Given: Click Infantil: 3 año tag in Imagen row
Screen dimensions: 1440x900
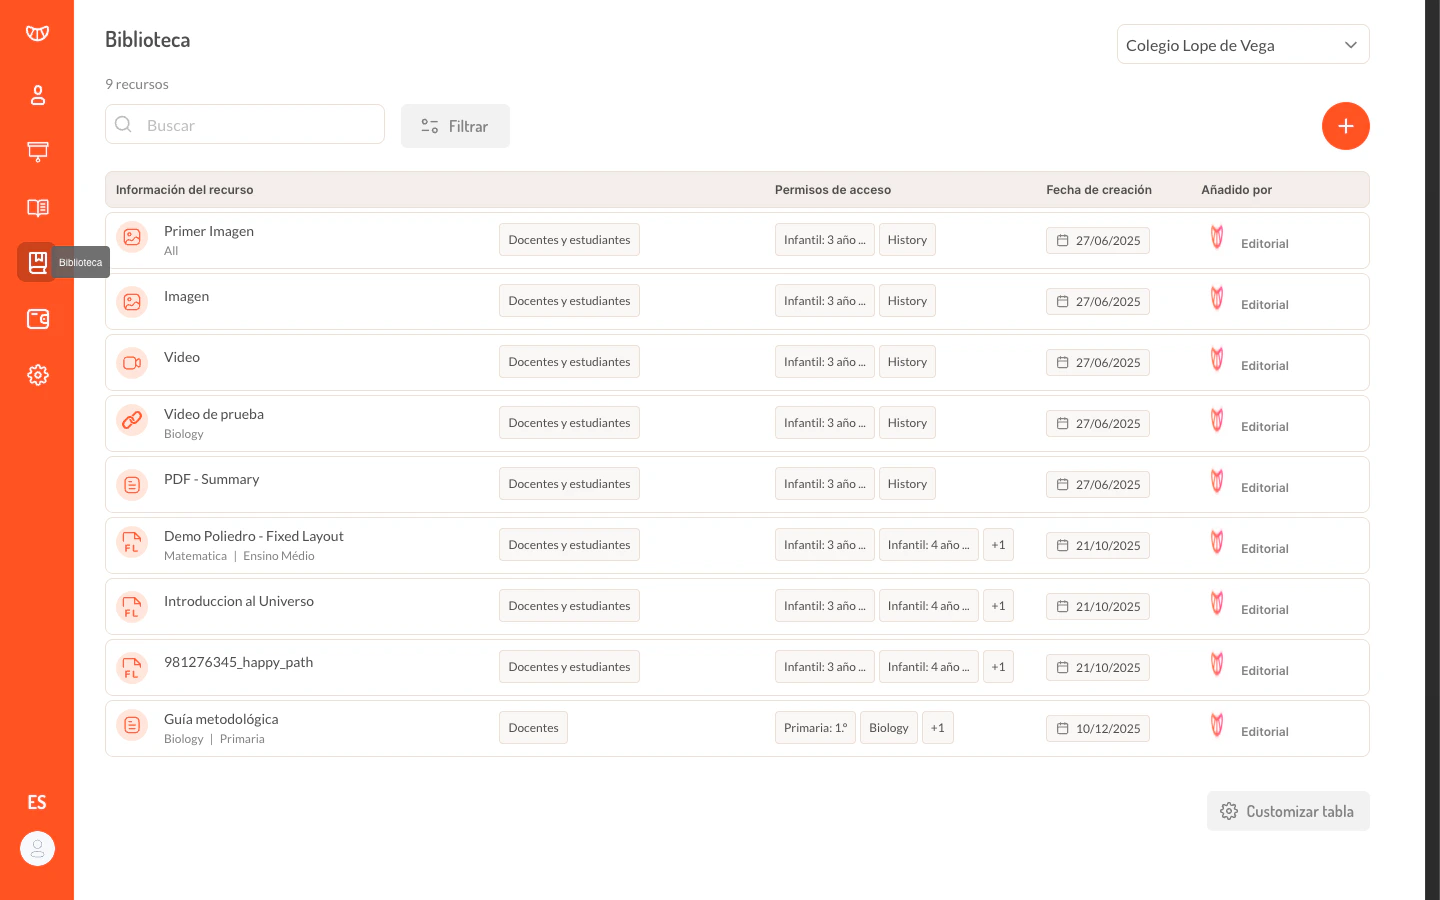Looking at the screenshot, I should click(x=825, y=301).
